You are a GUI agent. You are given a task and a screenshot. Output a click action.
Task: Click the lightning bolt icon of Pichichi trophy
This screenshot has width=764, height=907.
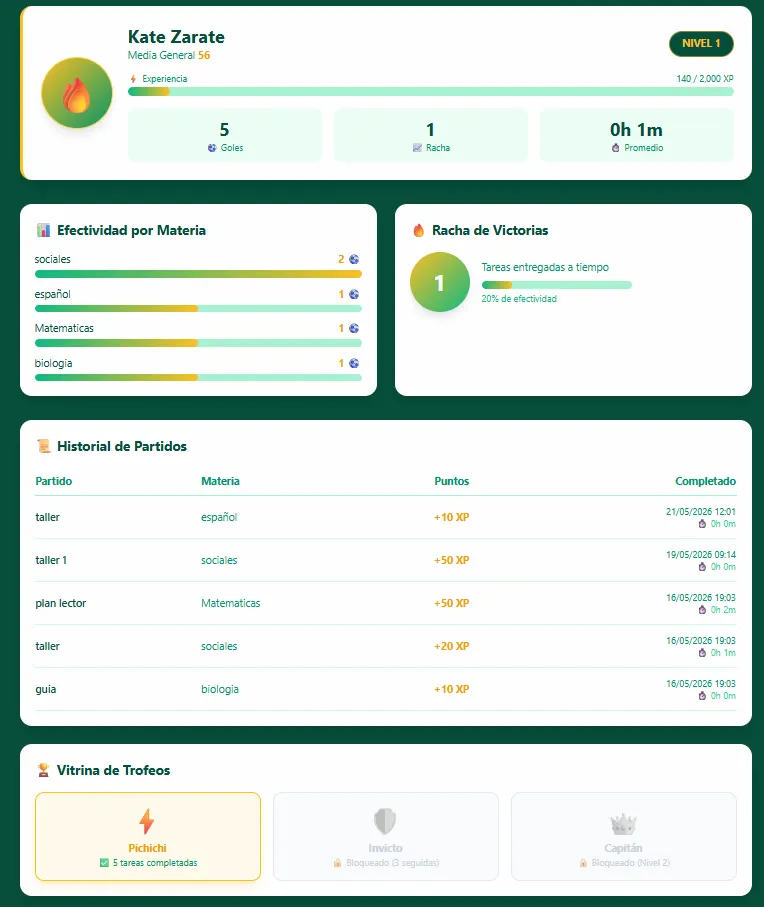(147, 821)
